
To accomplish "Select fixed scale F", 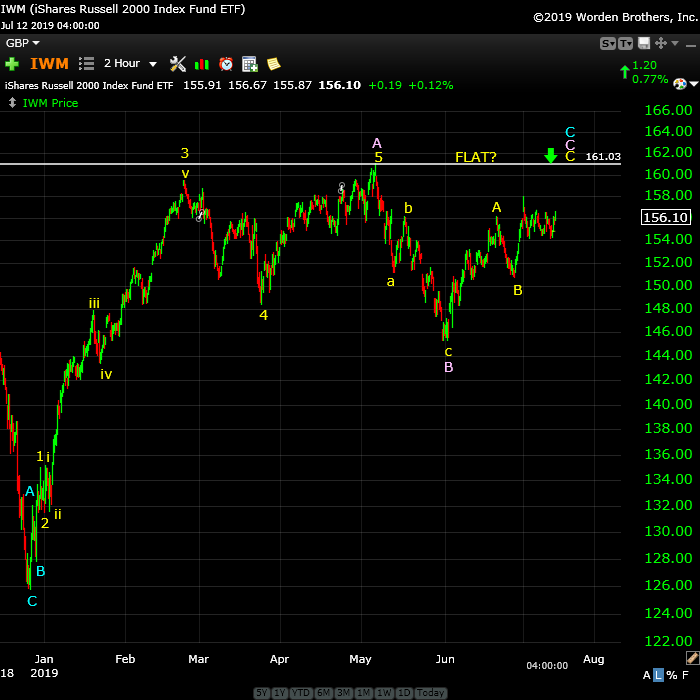I will [685, 675].
